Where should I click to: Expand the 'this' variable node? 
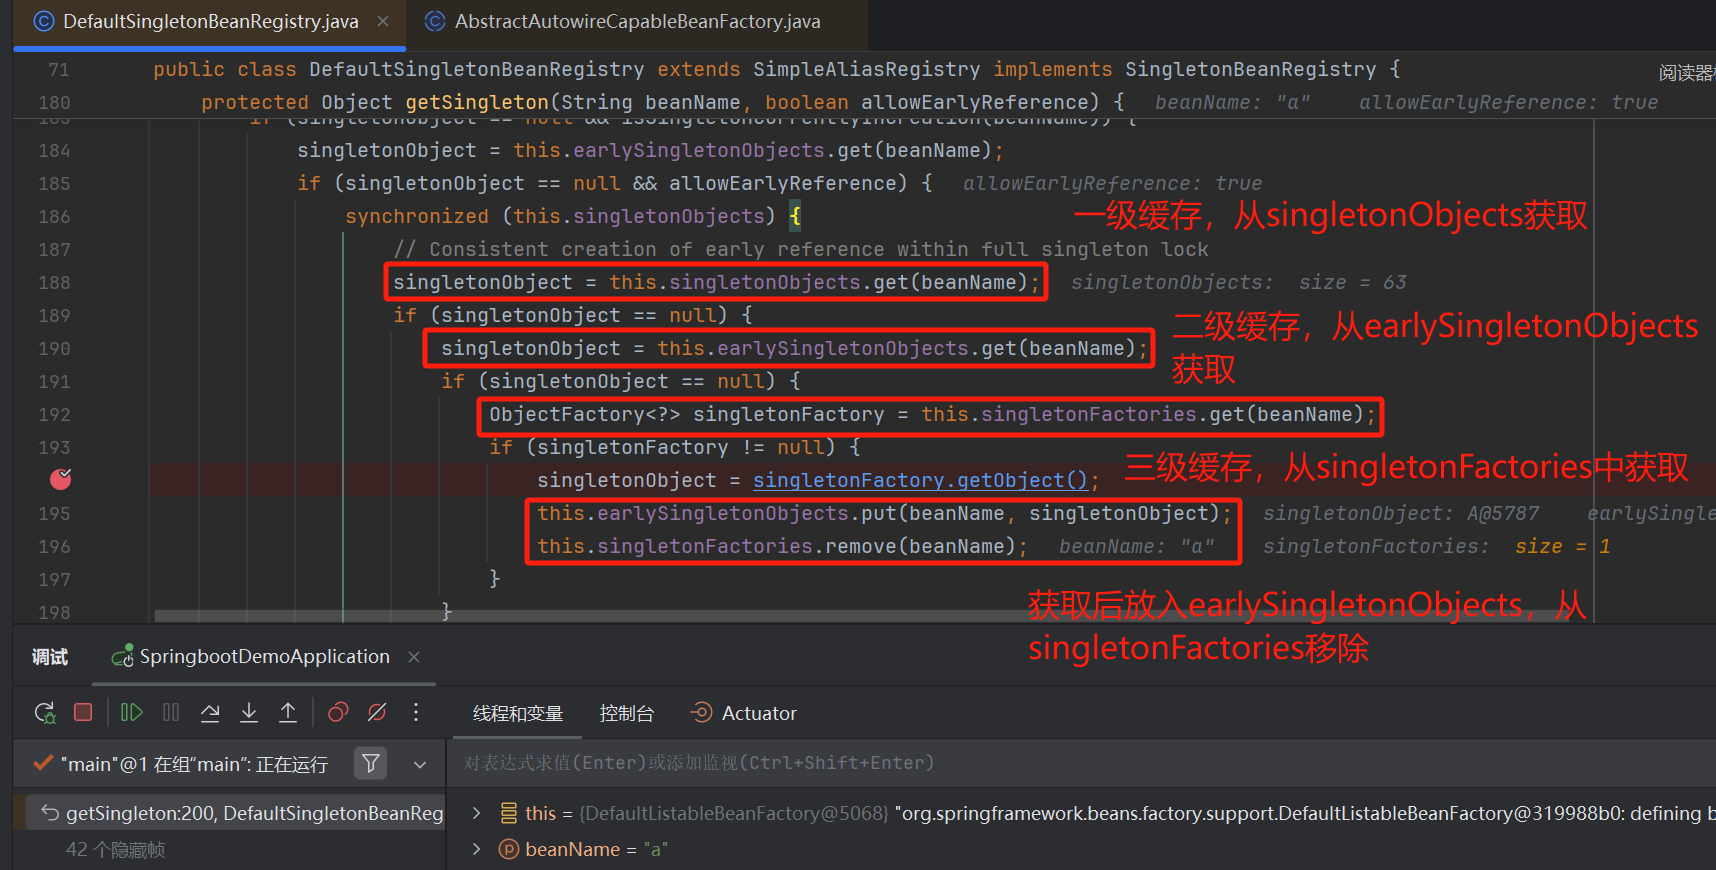pyautogui.click(x=477, y=813)
